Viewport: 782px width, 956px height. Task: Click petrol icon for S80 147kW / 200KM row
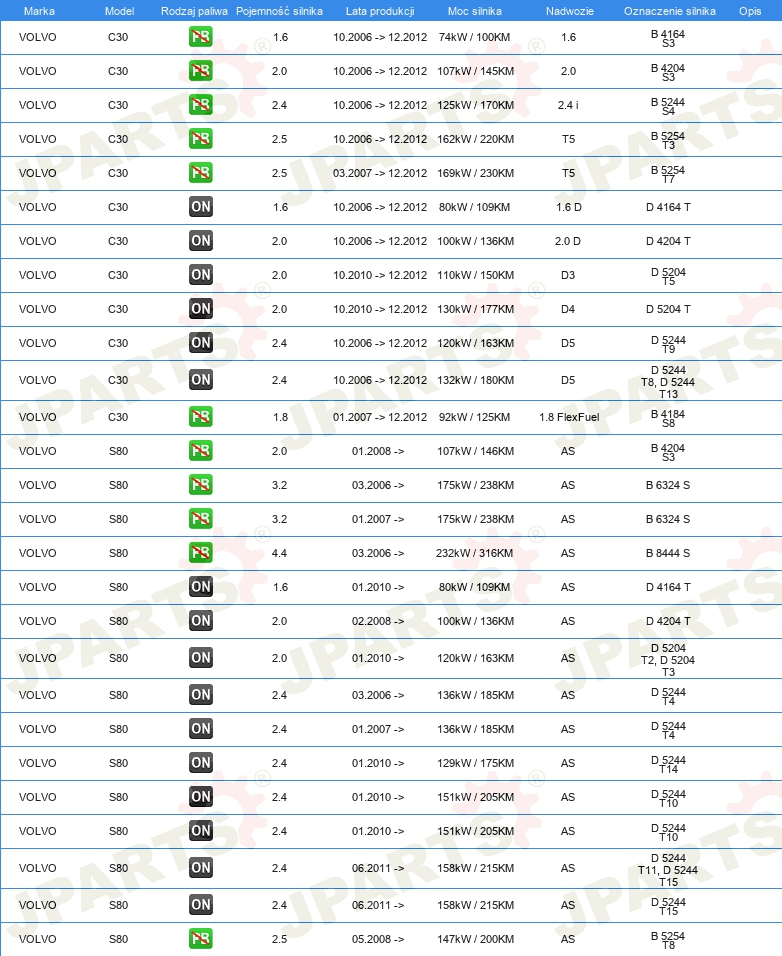point(201,939)
